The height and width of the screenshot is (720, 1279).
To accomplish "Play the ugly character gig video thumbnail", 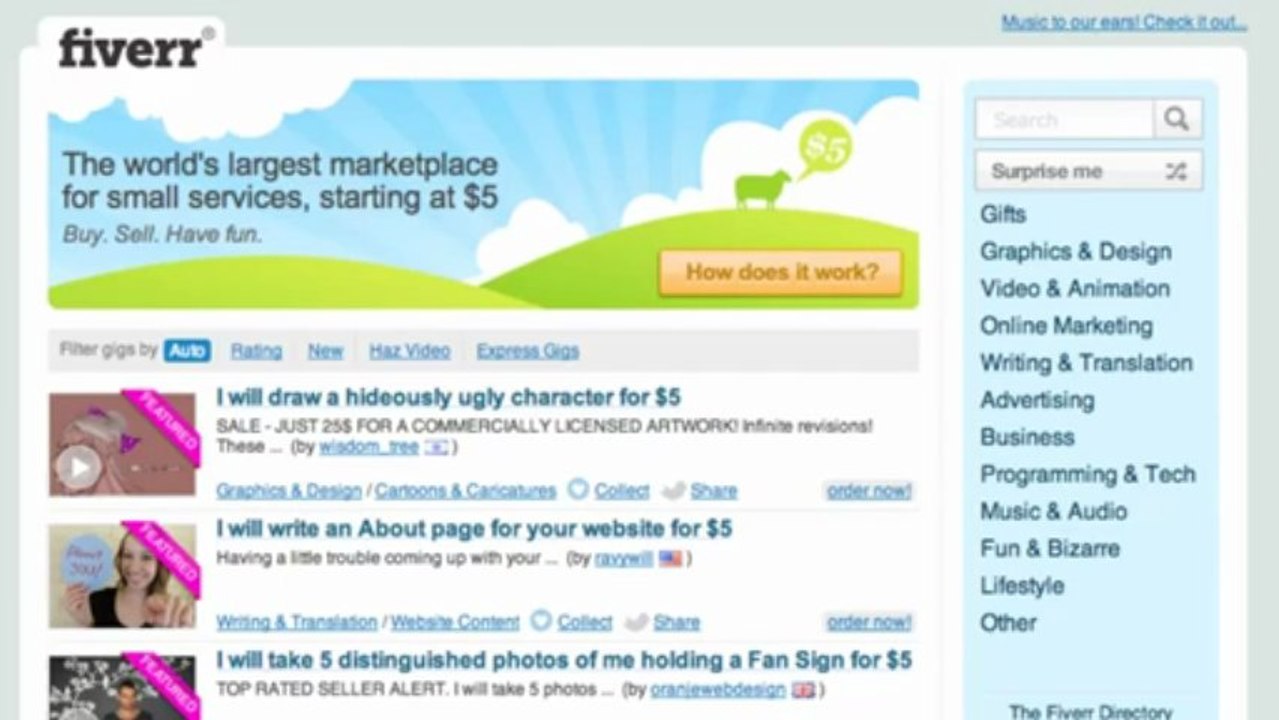I will pos(78,466).
